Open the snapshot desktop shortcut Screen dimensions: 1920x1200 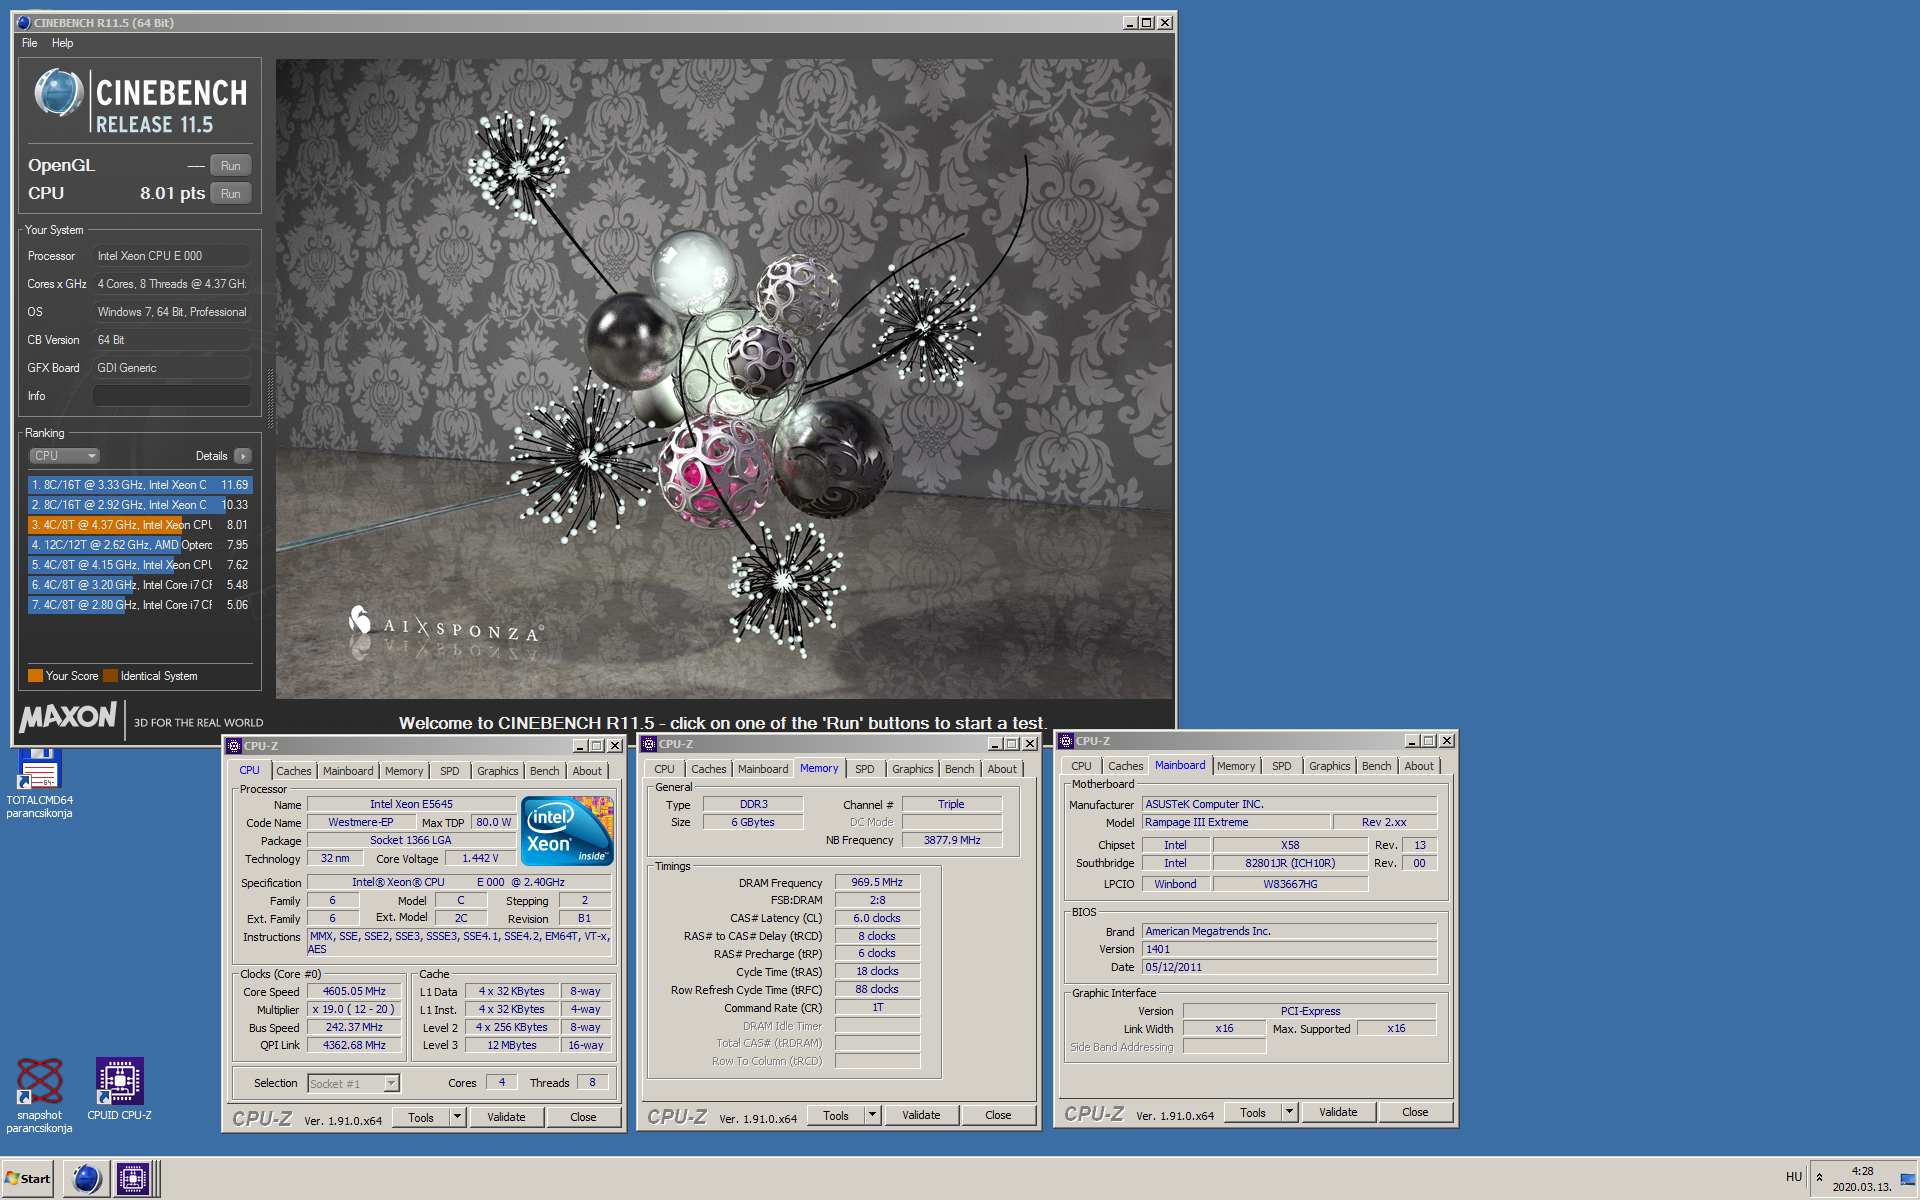39,1096
